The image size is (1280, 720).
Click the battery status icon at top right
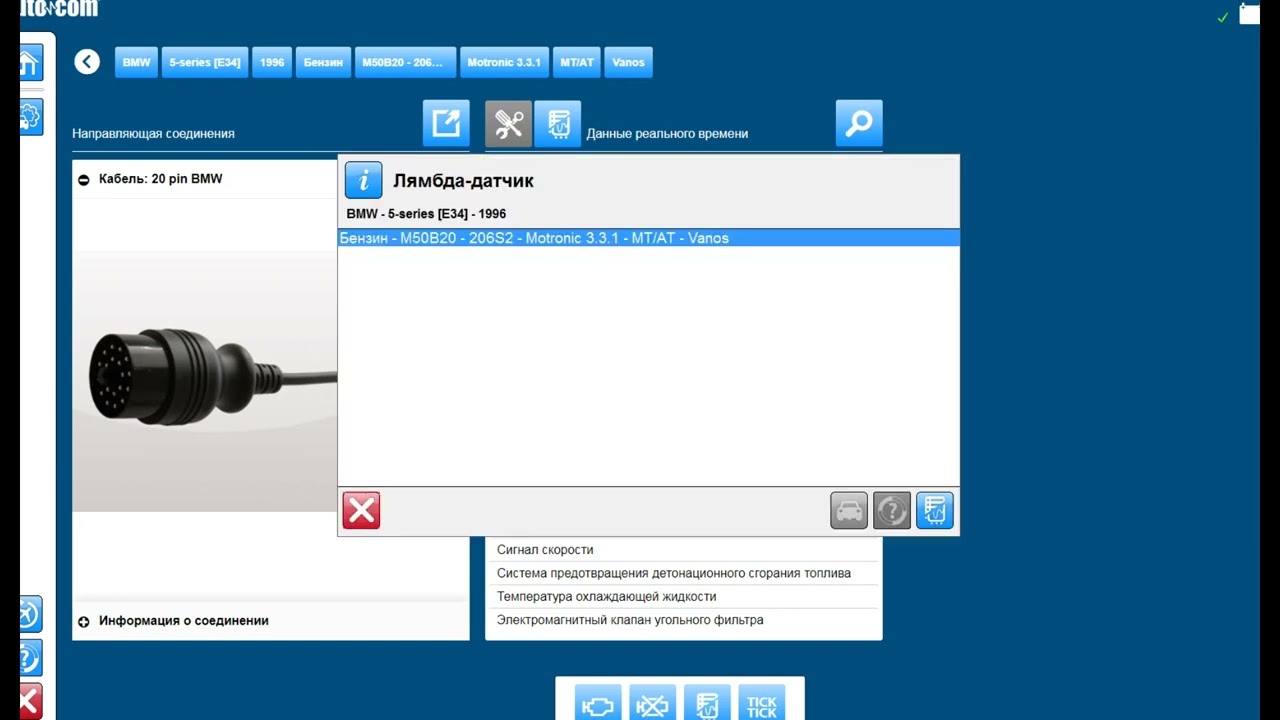click(x=1249, y=13)
